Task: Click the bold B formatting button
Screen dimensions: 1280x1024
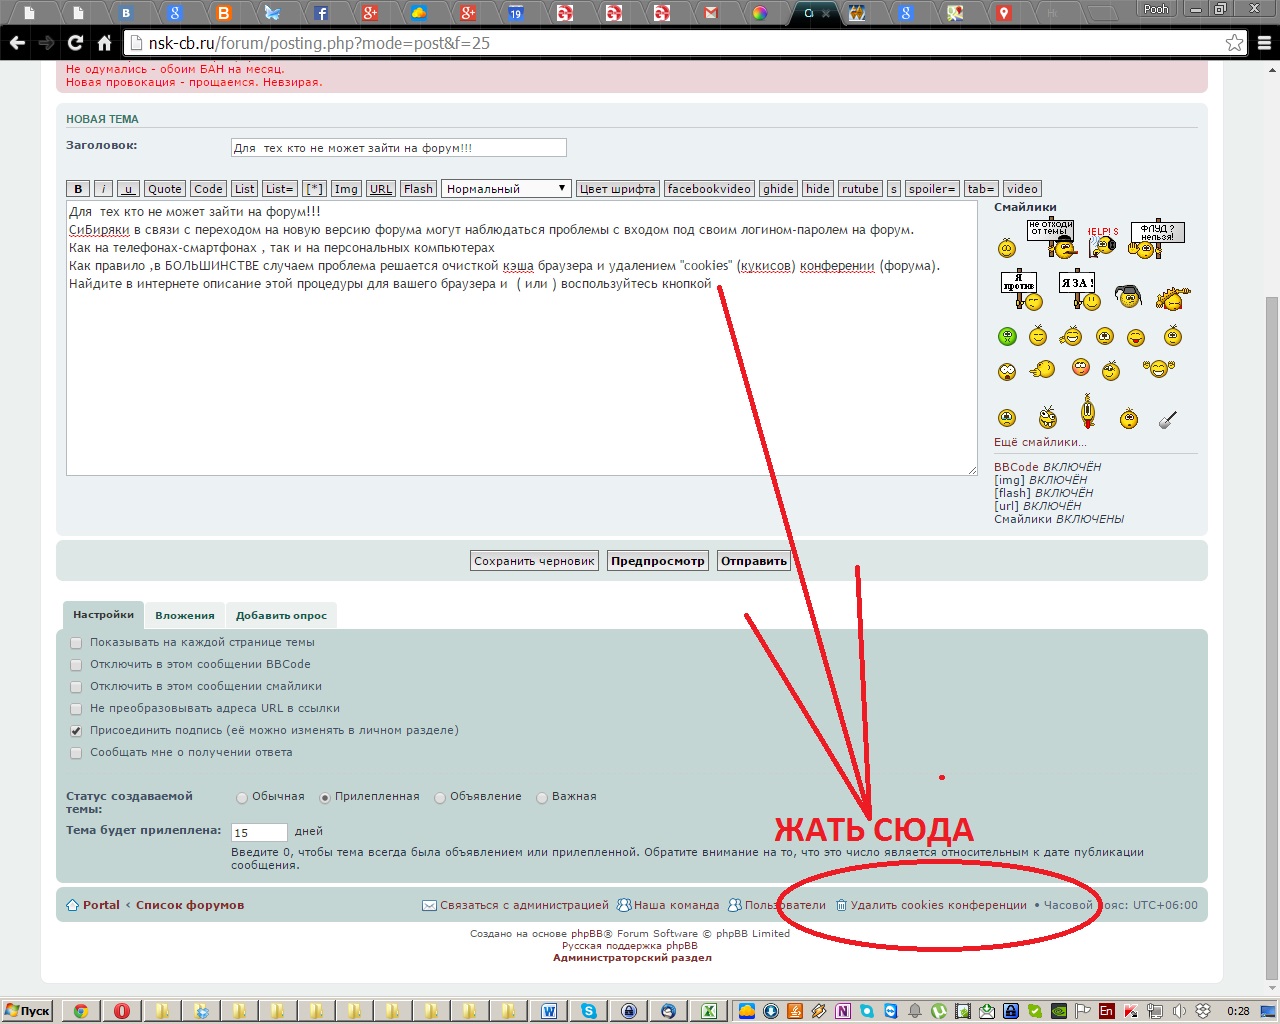Action: tap(78, 189)
